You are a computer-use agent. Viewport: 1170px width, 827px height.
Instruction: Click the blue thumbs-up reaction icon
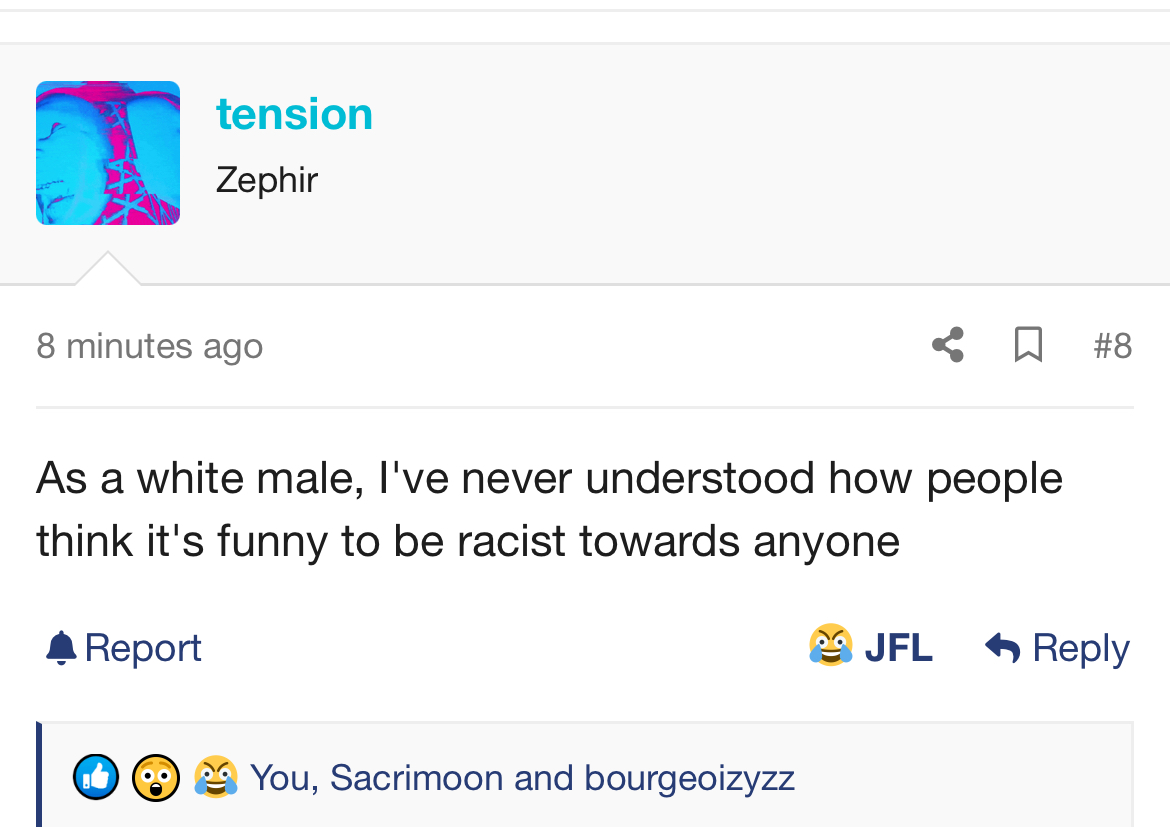96,778
